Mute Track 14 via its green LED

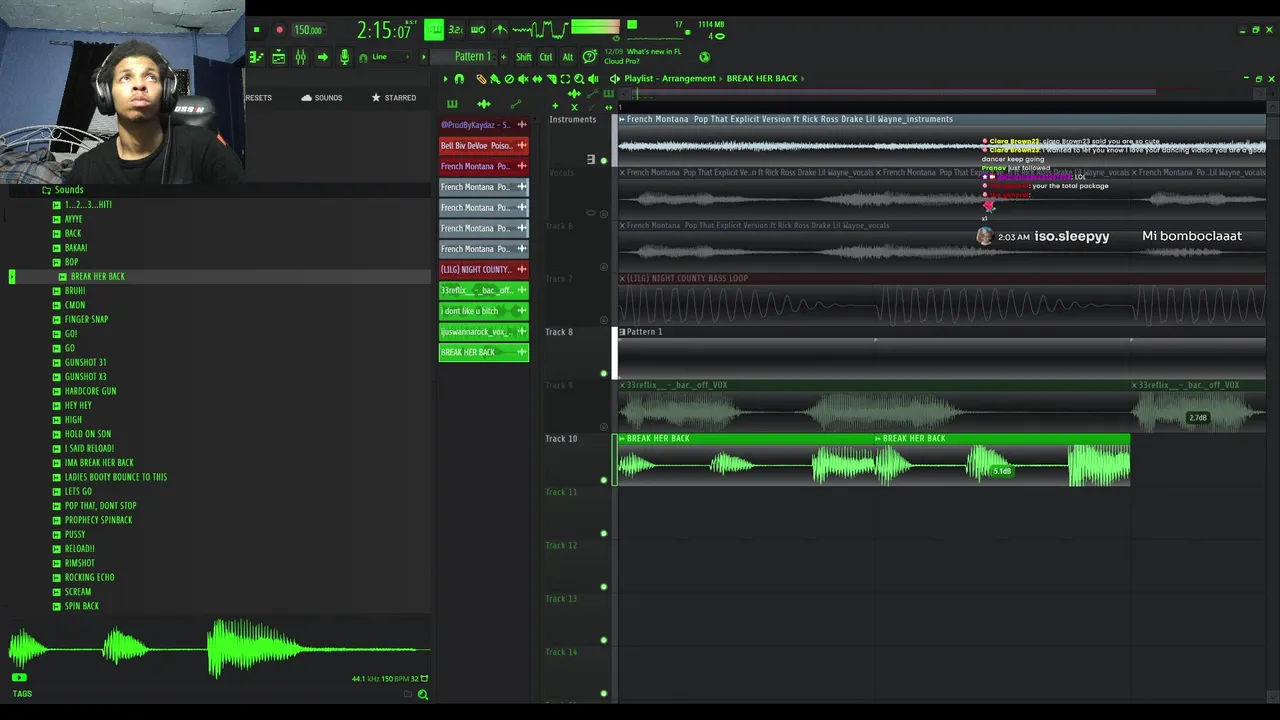tap(603, 693)
